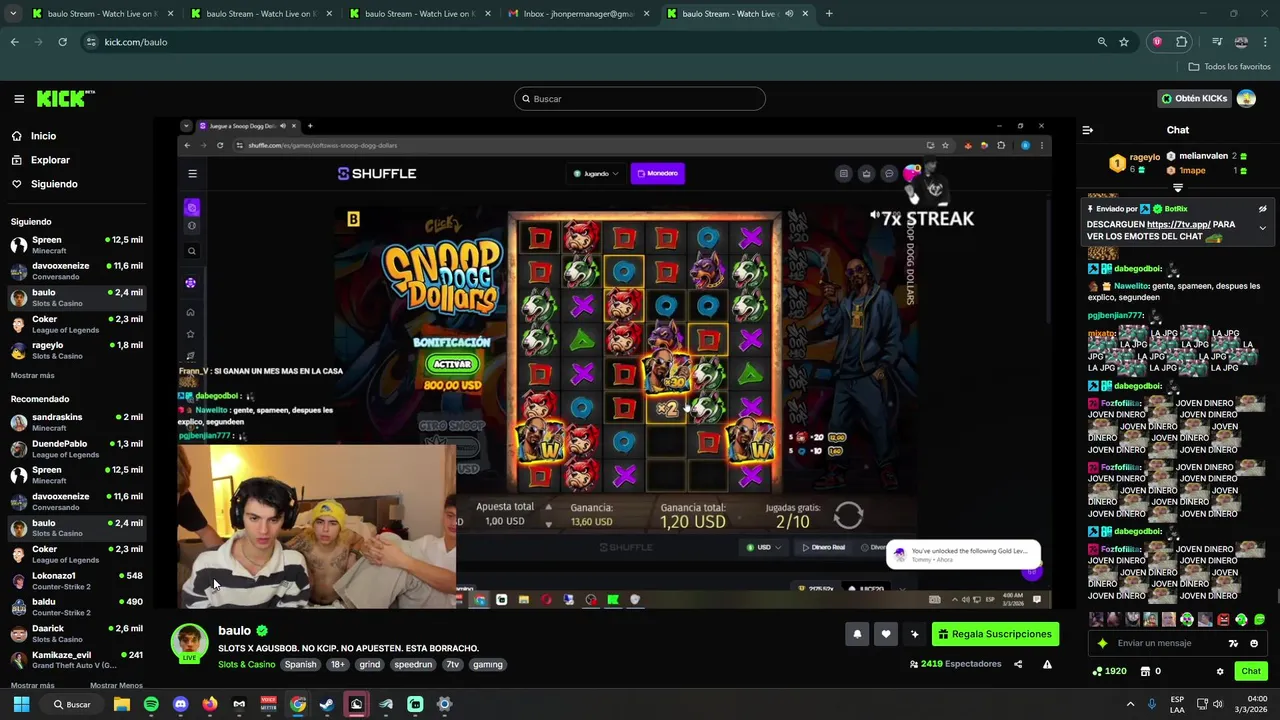Open sandraskins recommended channel
Image resolution: width=1280 pixels, height=720 pixels.
point(76,422)
